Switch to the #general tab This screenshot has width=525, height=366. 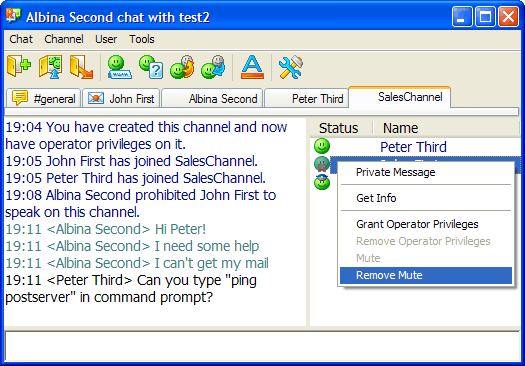44,98
